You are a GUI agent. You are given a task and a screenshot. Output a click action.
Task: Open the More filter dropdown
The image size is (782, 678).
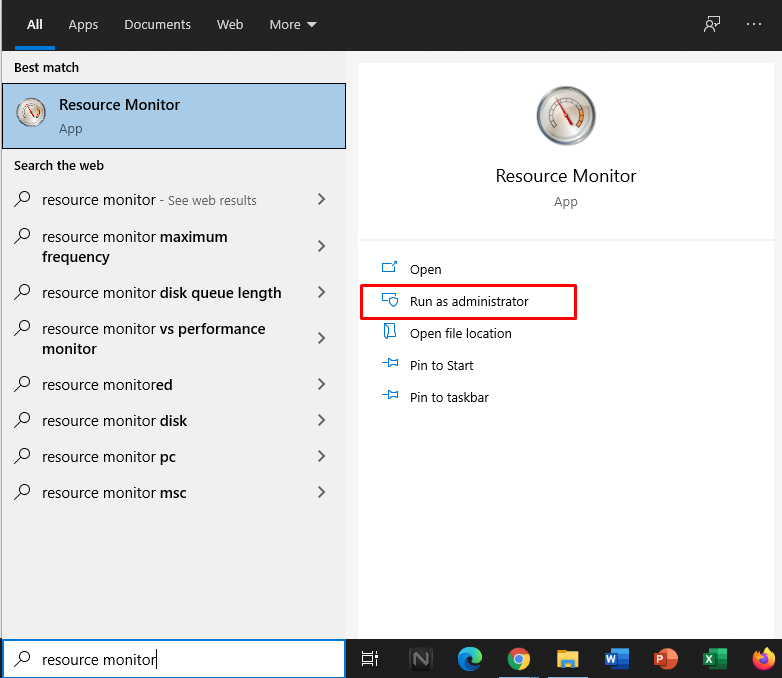coord(293,24)
